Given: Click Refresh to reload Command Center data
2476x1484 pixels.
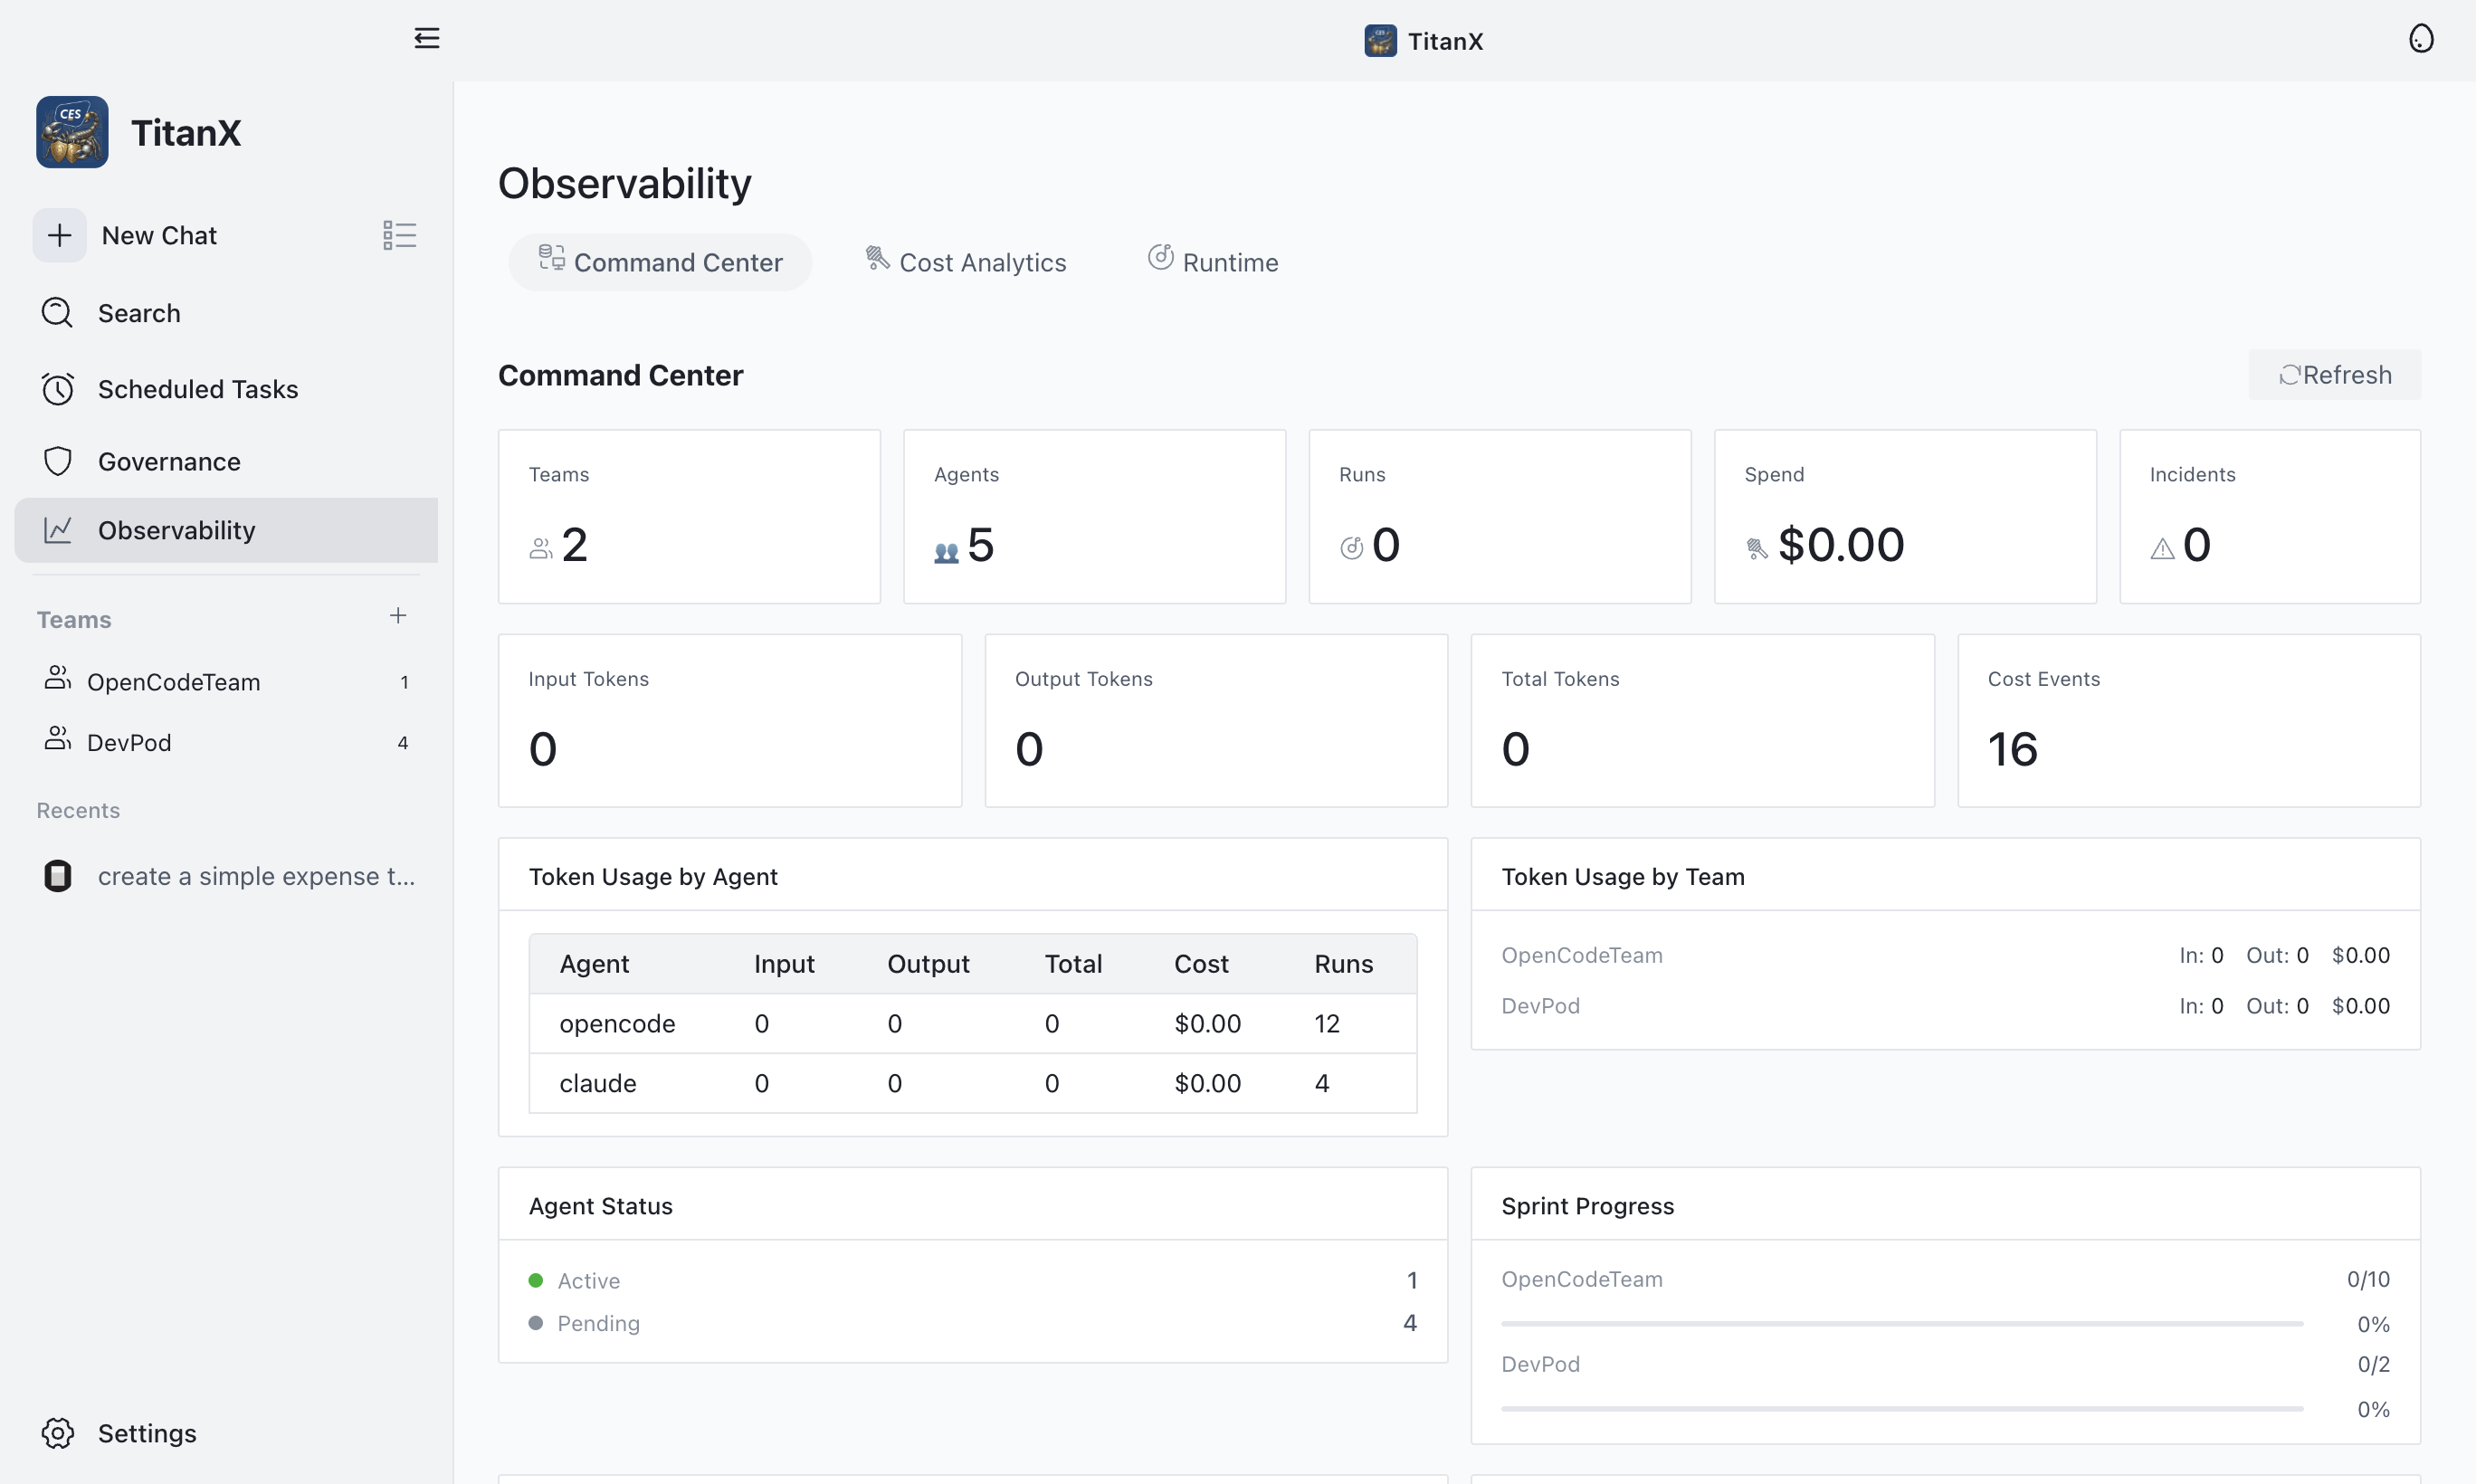Looking at the screenshot, I should 2335,374.
